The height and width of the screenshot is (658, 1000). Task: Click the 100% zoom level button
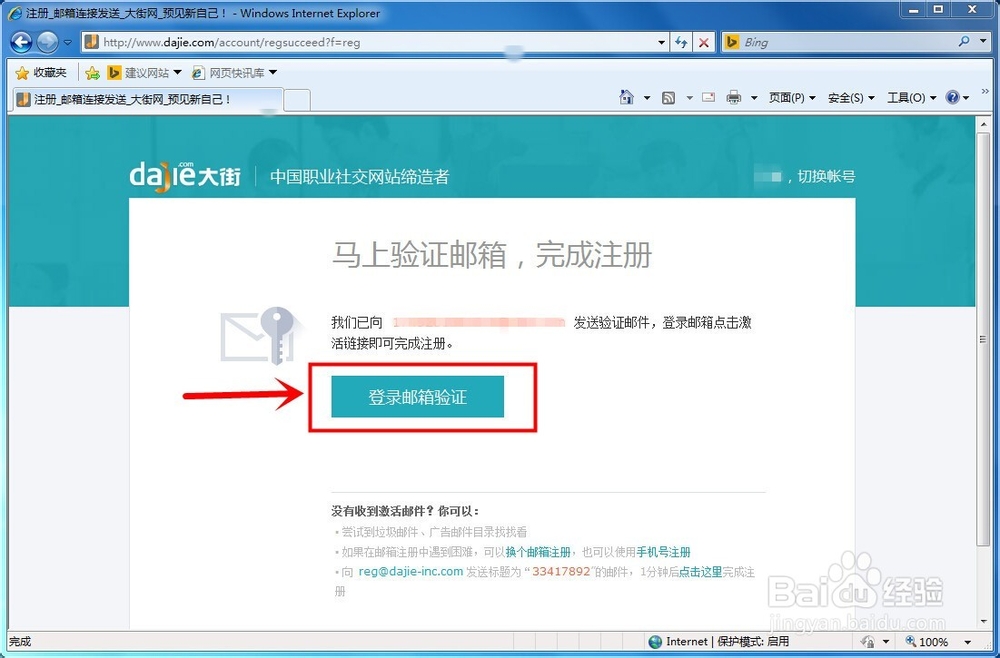927,641
